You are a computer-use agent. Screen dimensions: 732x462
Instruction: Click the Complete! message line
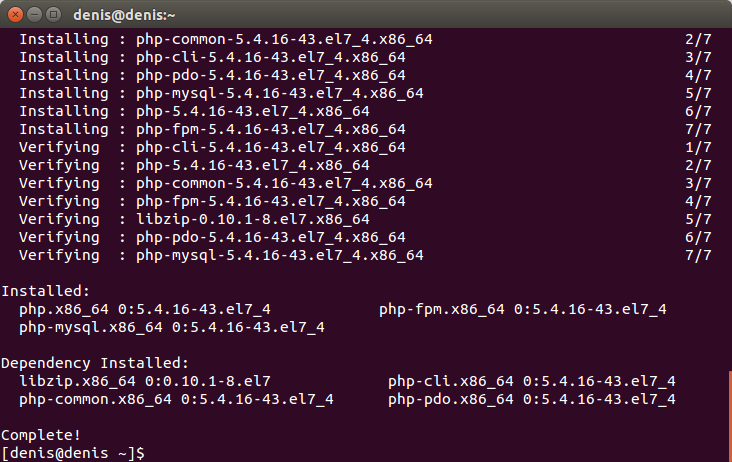click(41, 435)
